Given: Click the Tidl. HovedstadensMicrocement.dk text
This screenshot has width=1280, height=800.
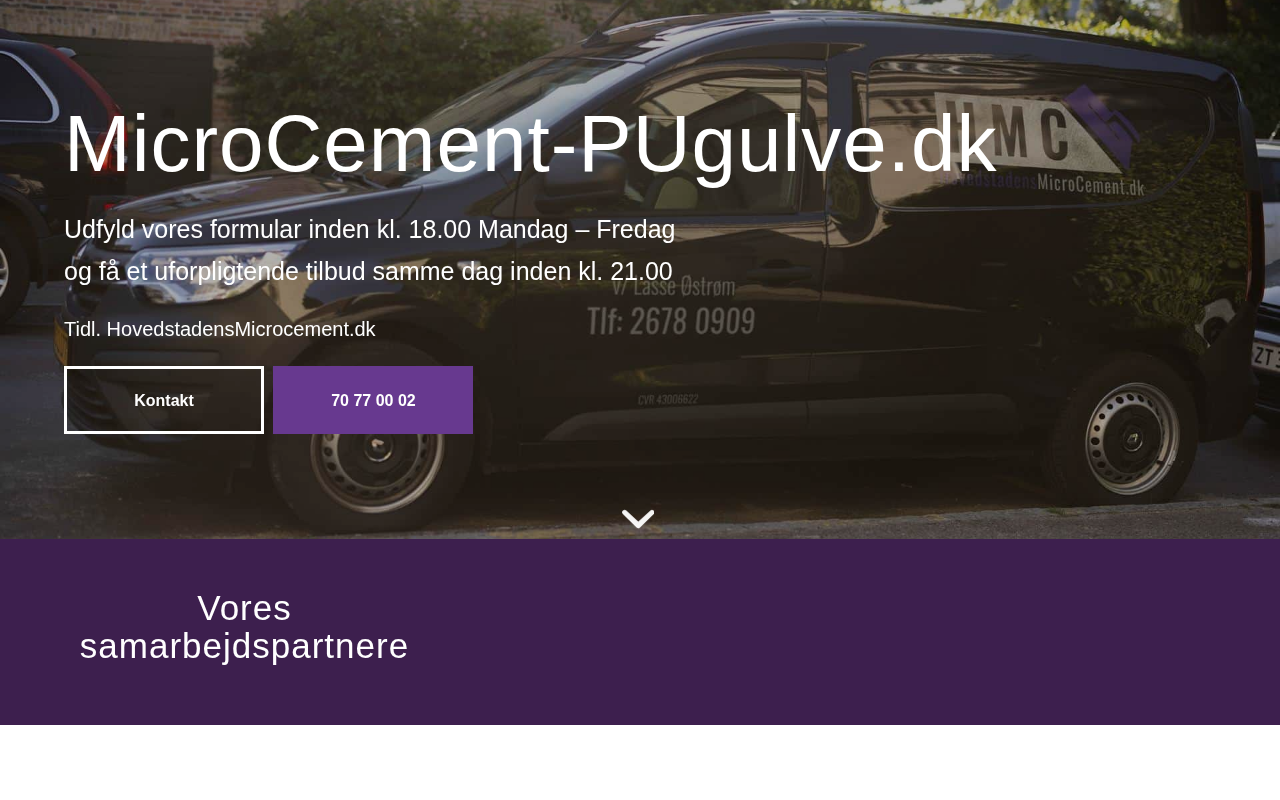Looking at the screenshot, I should tap(220, 328).
